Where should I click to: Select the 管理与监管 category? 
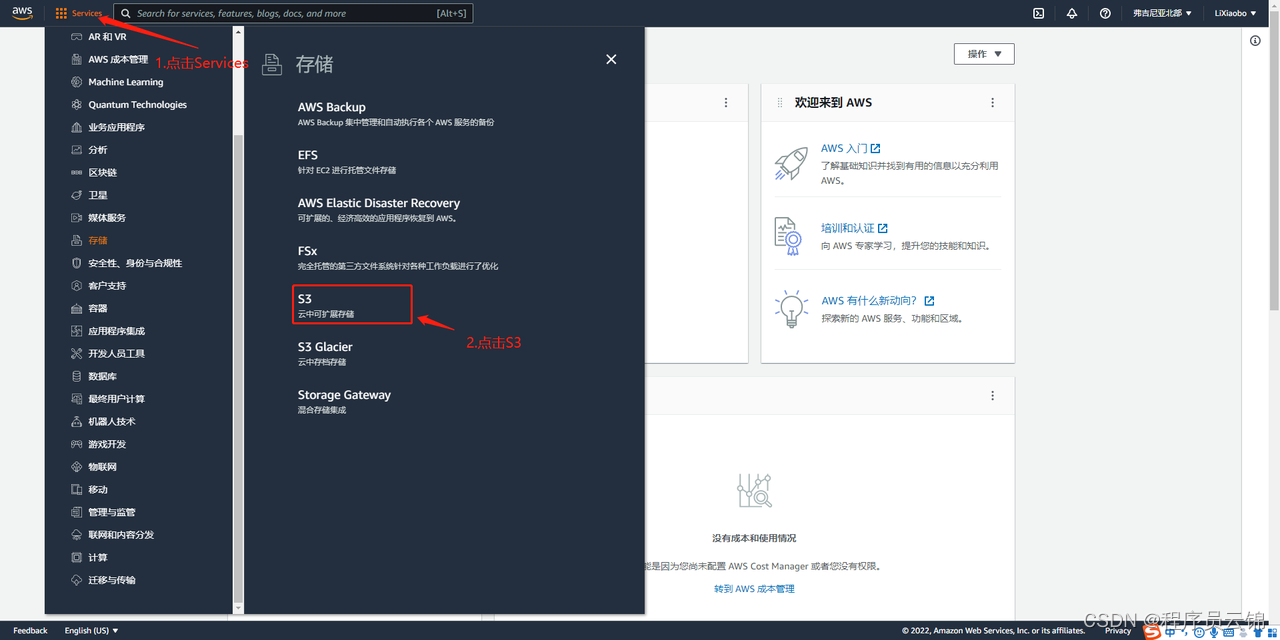pos(111,512)
